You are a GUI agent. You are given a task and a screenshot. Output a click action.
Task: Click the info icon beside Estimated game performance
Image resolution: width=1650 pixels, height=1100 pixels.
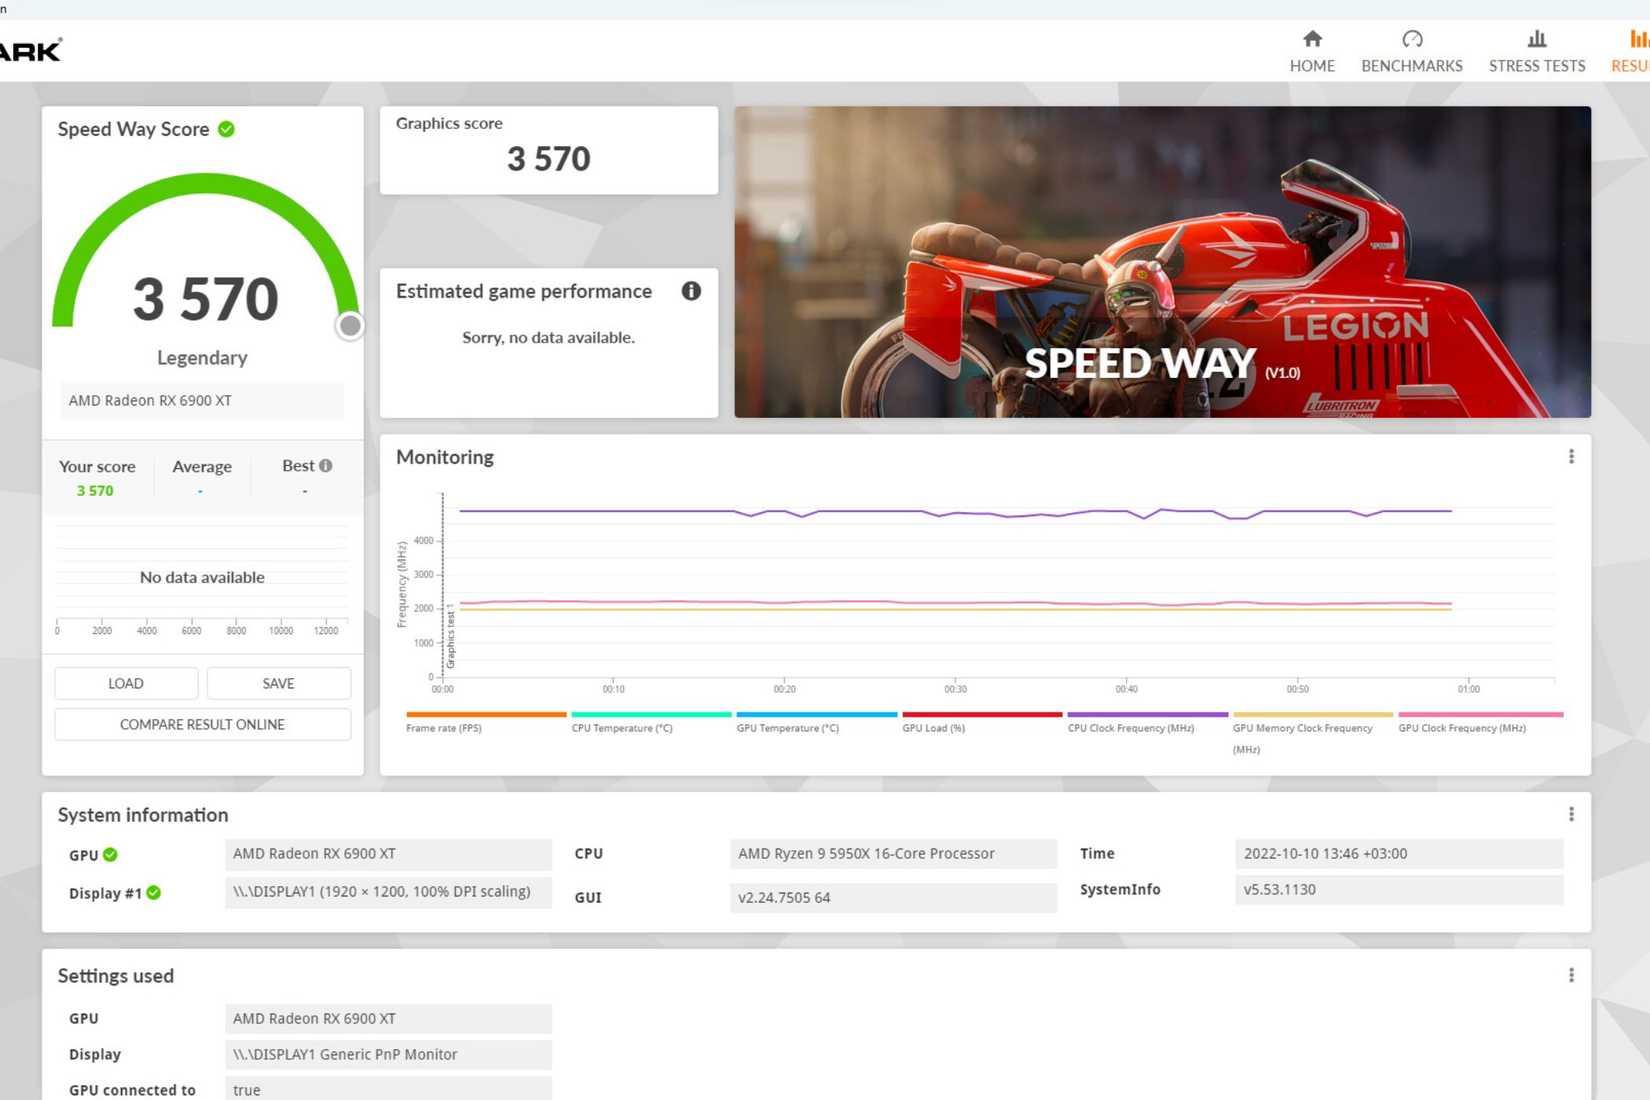(691, 291)
